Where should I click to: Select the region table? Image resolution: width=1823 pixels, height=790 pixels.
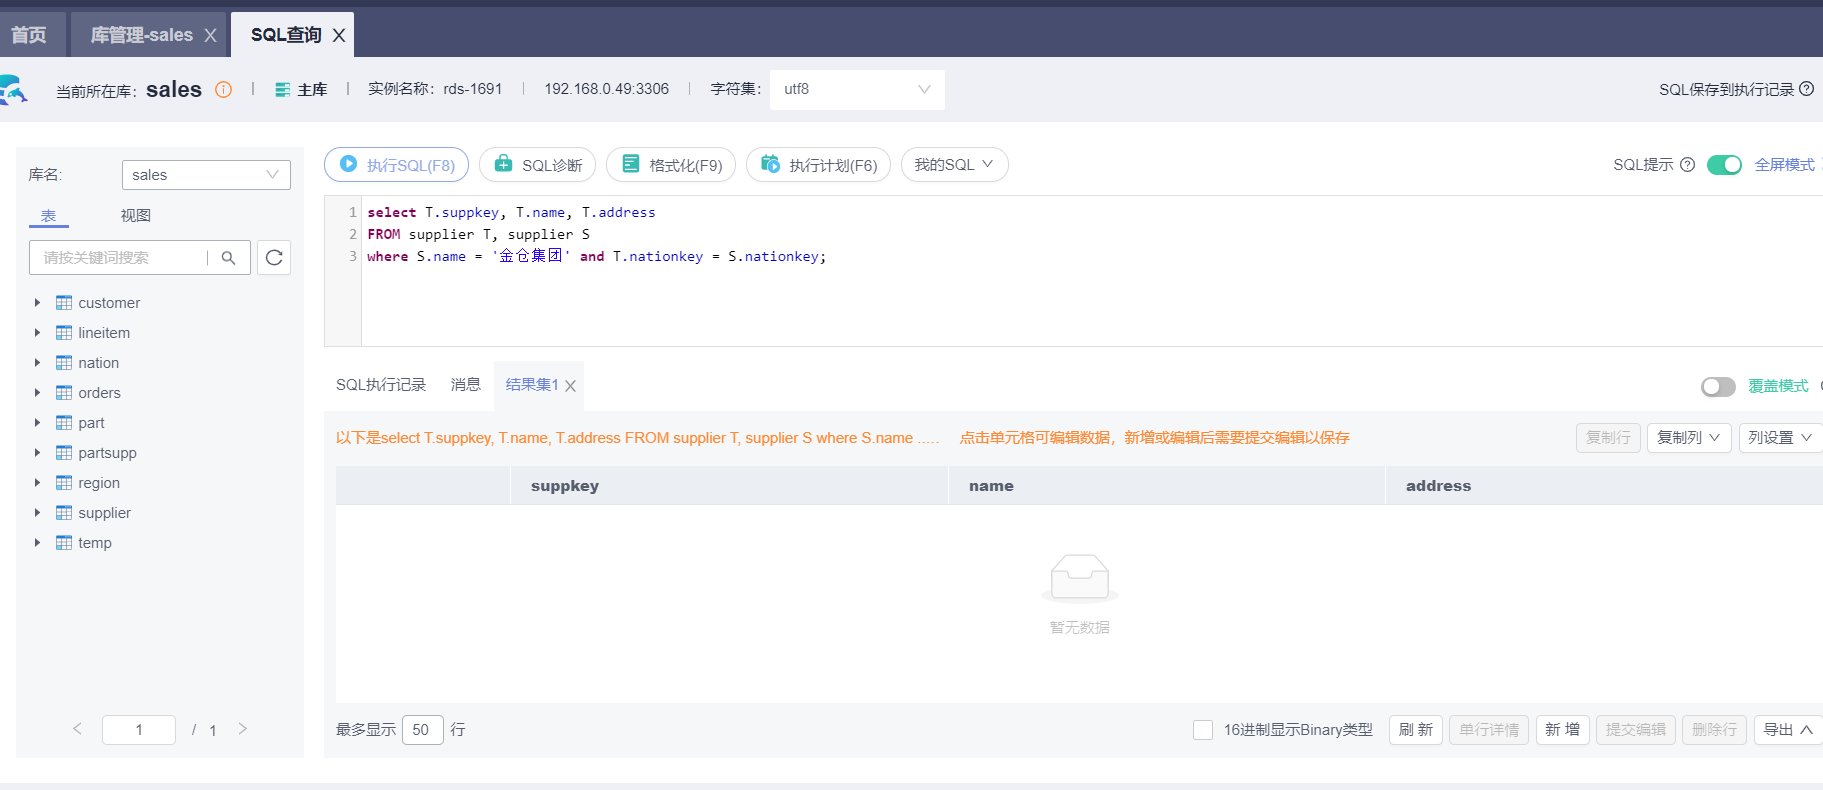[99, 483]
